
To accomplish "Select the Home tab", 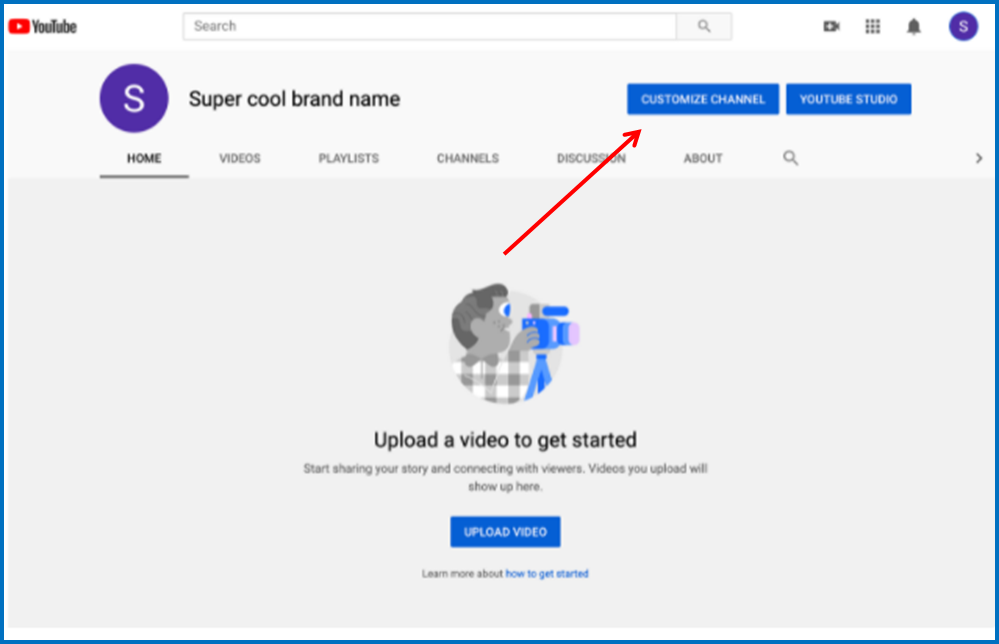I will [x=144, y=158].
